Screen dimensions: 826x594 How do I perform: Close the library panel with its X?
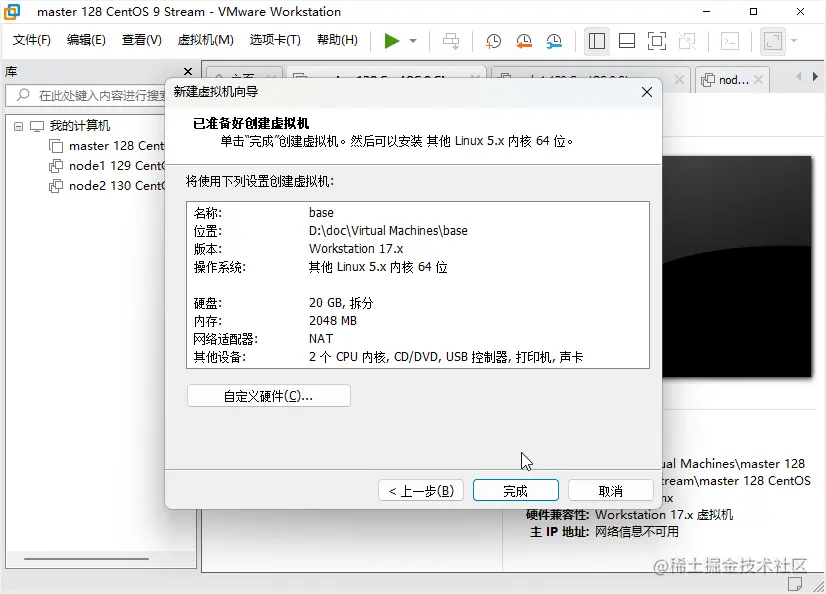188,71
